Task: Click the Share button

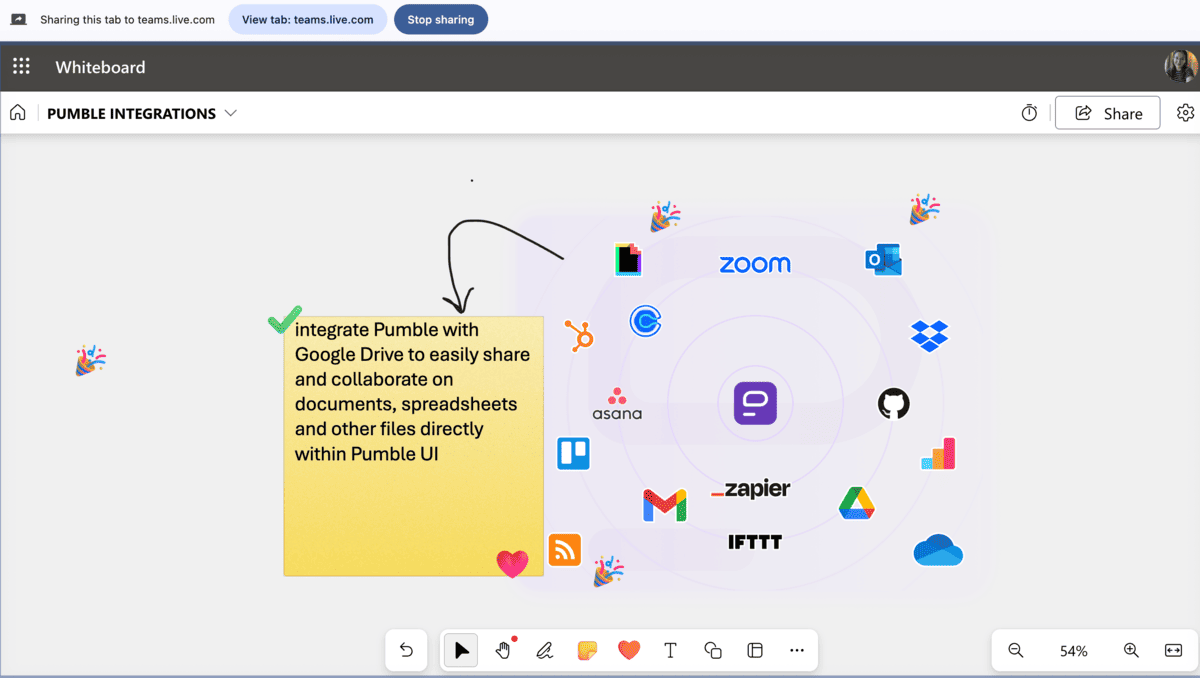Action: tap(1107, 113)
